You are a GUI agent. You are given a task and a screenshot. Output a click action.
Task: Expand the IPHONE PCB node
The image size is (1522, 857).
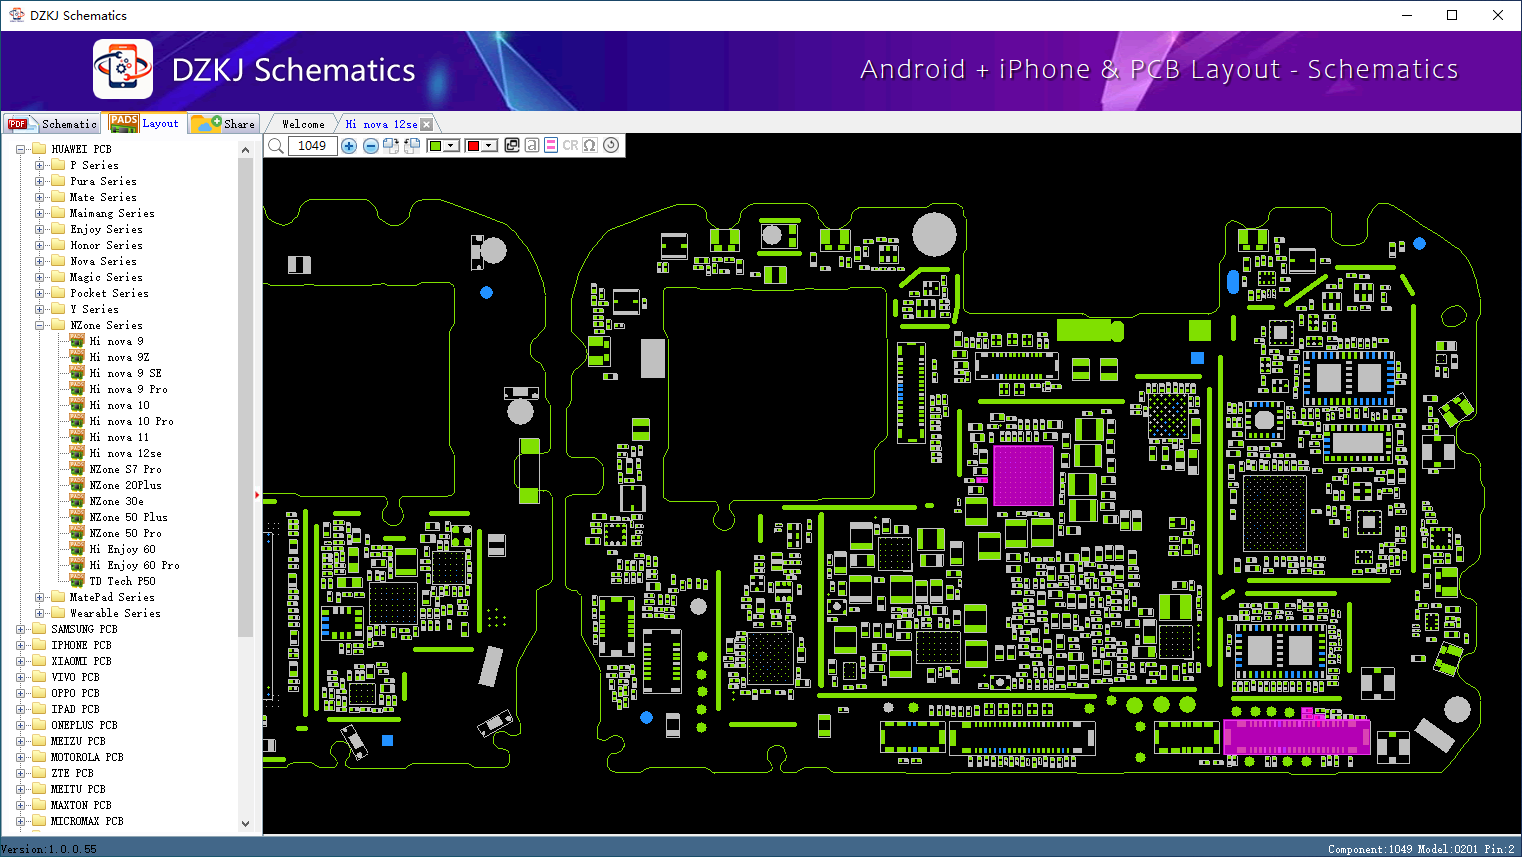(x=20, y=645)
